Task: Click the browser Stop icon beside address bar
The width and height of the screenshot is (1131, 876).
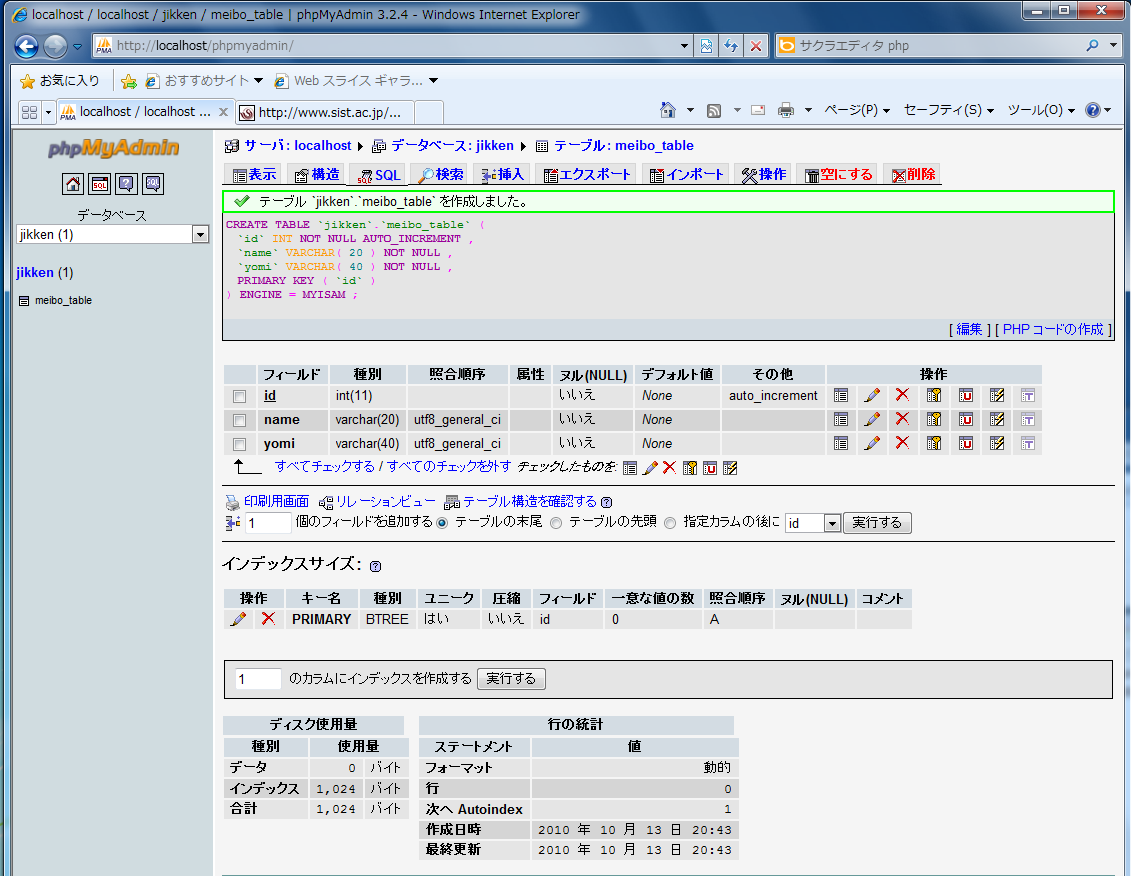Action: 756,46
